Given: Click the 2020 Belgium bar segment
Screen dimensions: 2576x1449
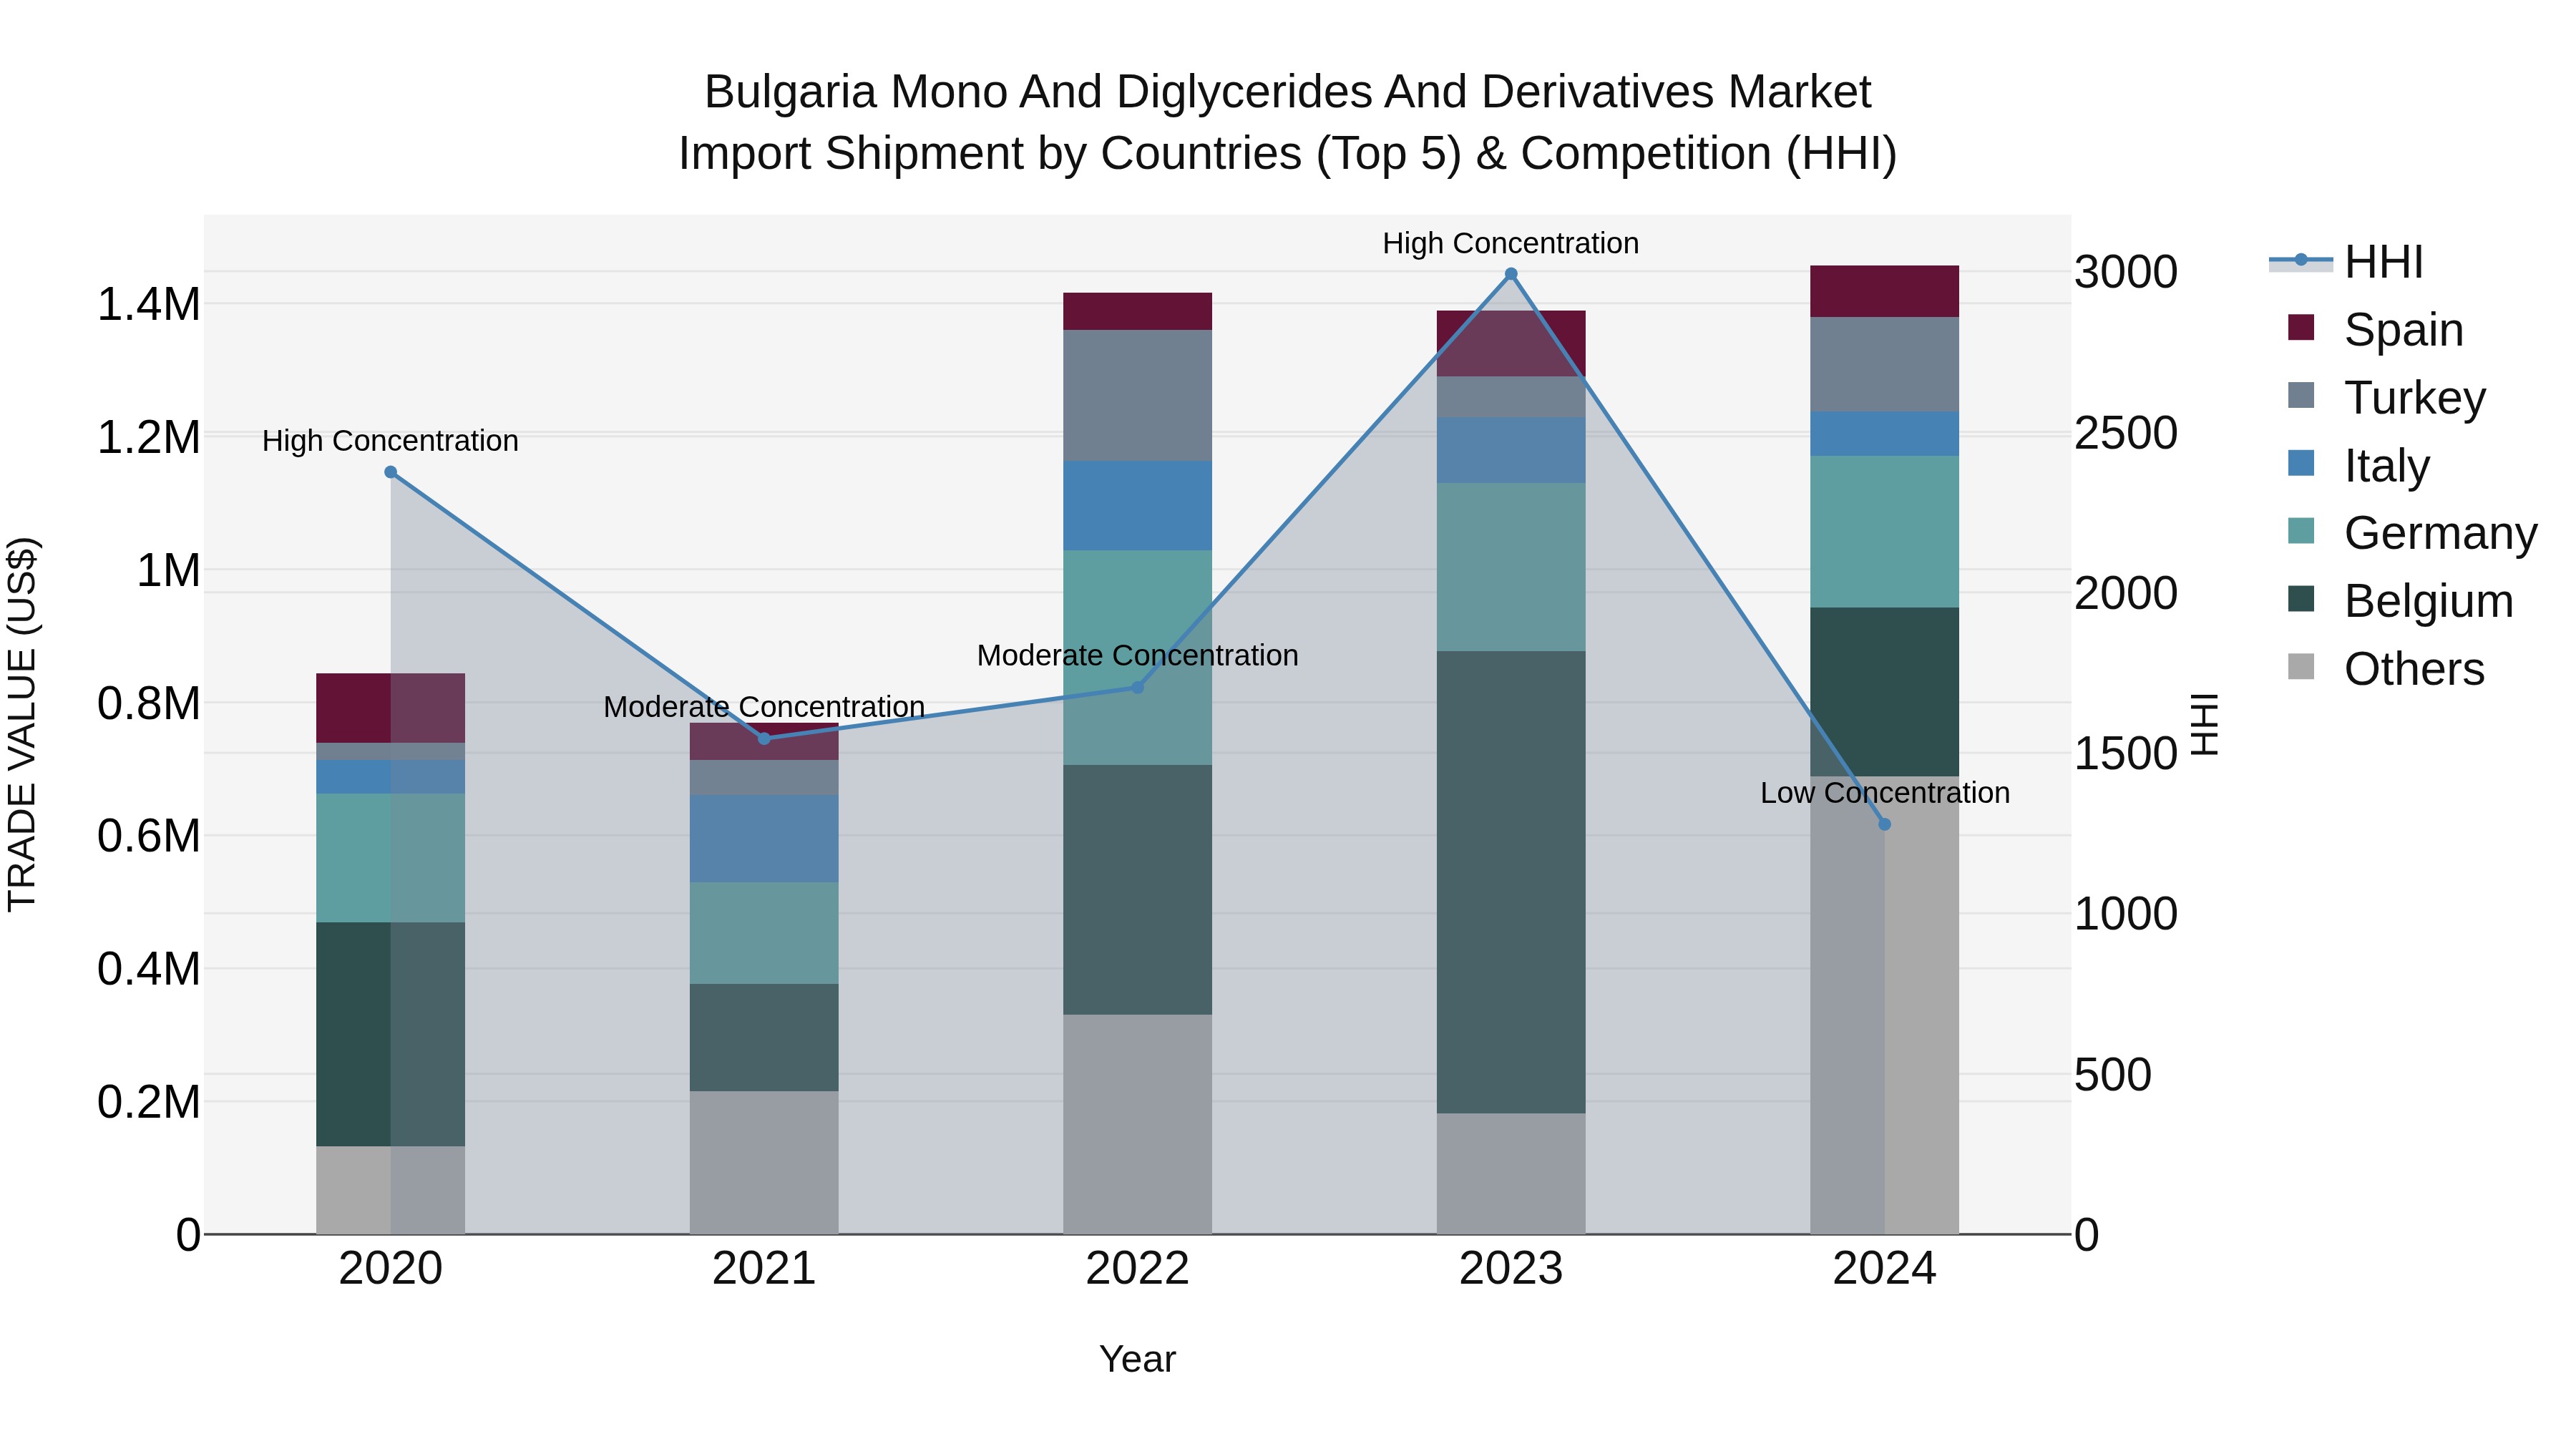Looking at the screenshot, I should [391, 1034].
